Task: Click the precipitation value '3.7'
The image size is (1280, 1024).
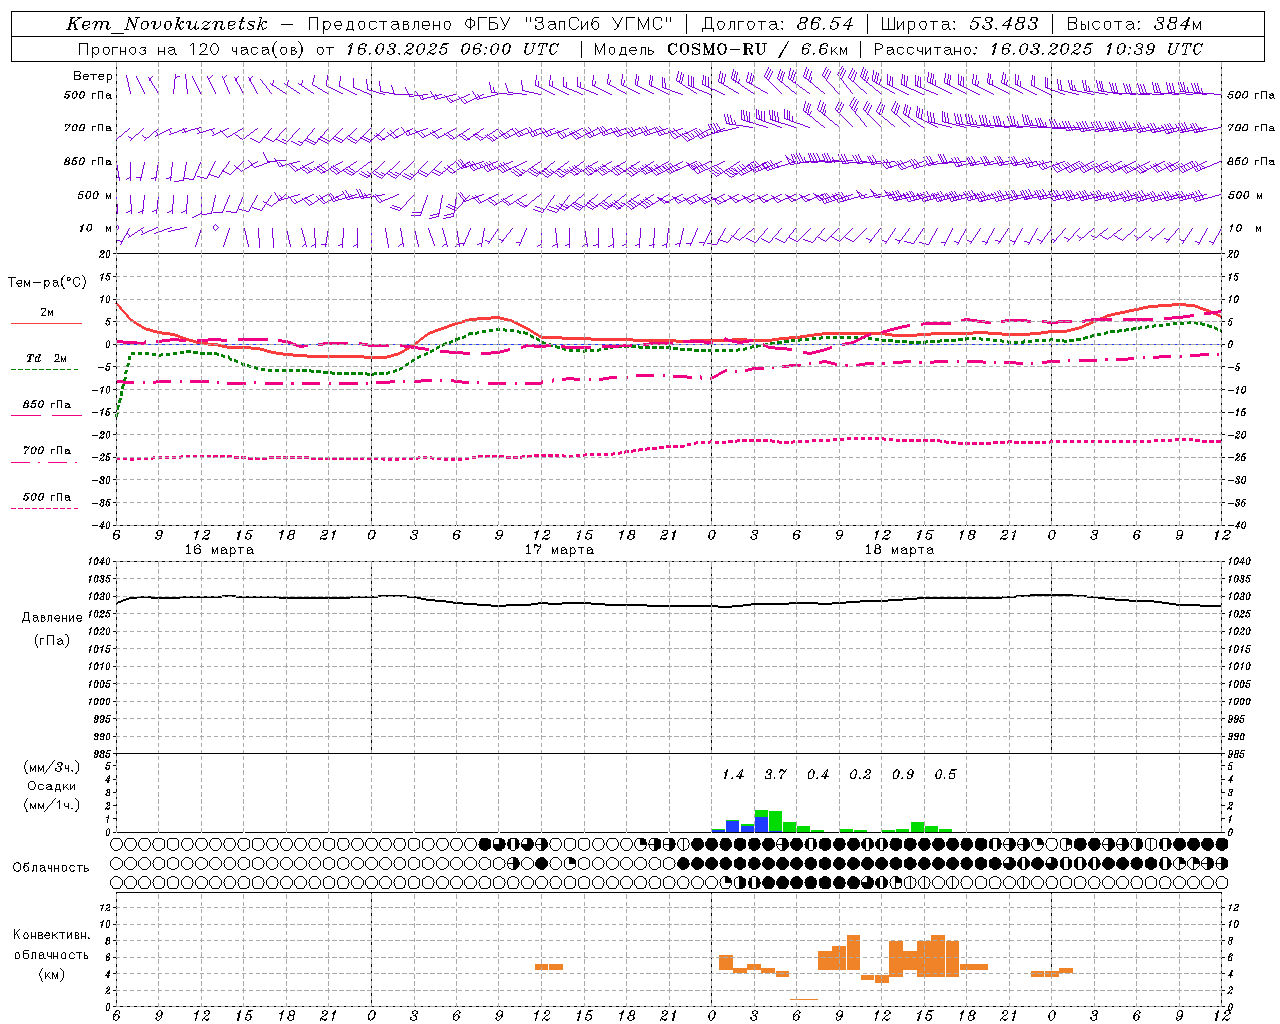Action: pos(775,775)
